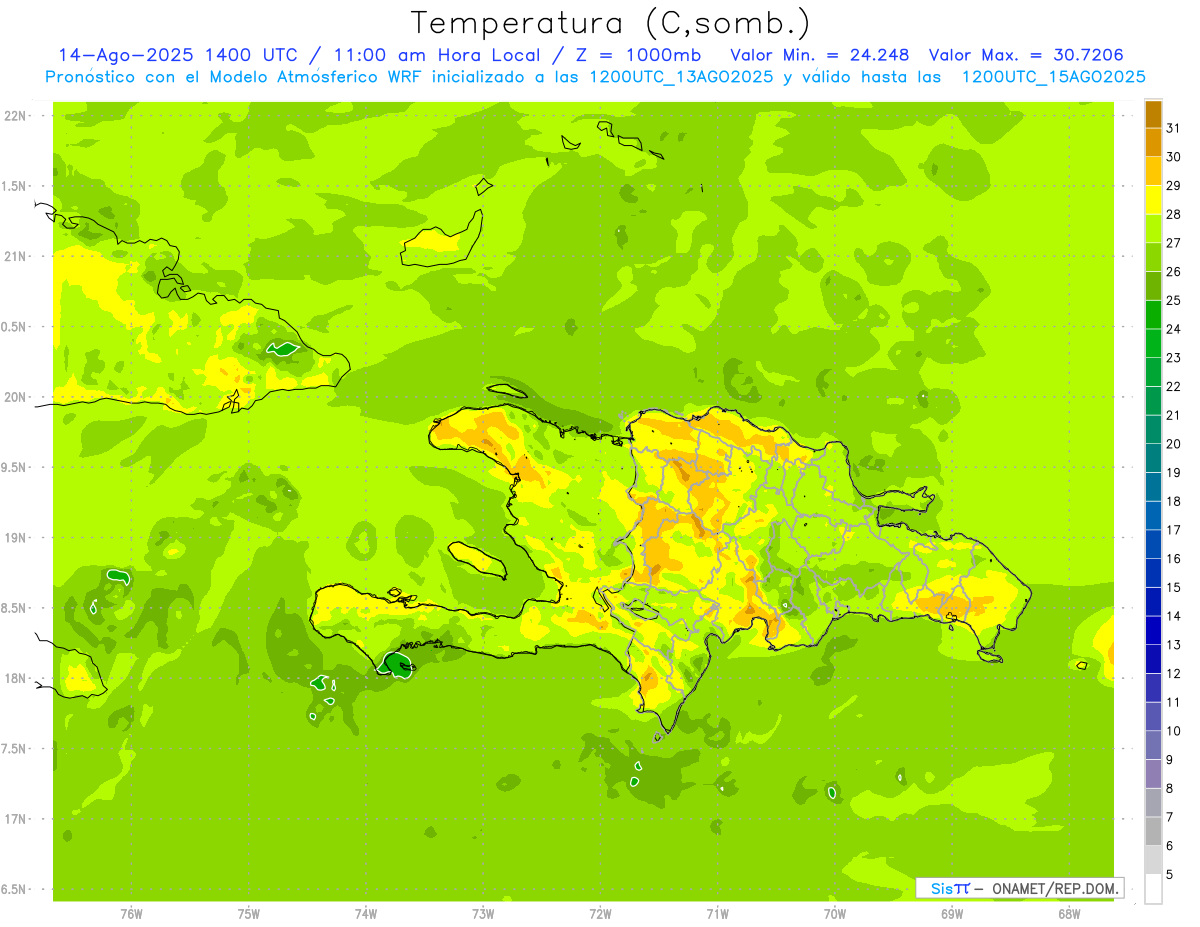Click legend color band between 28 and 29
The height and width of the screenshot is (927, 1200).
pyautogui.click(x=1153, y=200)
